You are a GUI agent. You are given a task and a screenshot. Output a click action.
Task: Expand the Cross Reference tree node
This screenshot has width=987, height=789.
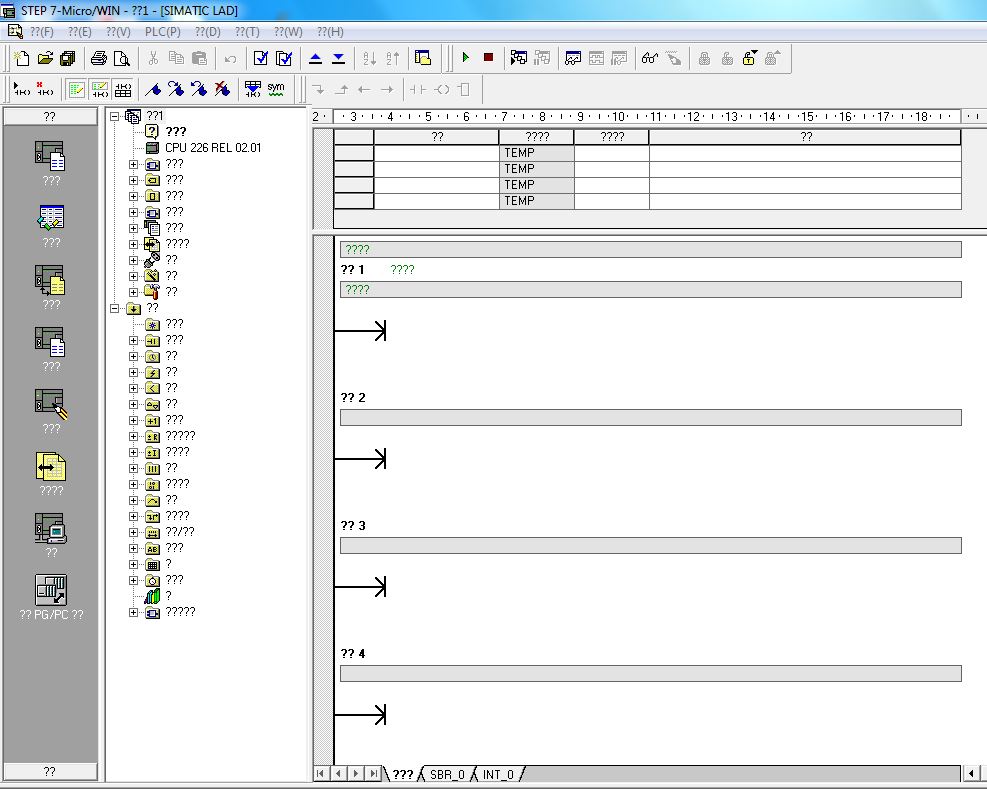pyautogui.click(x=133, y=244)
